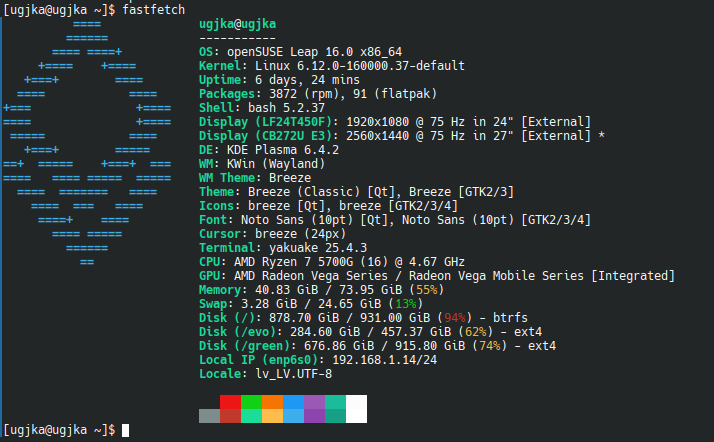Select the 'Icons: breeze [Qt]' line
Screen dimensions: 714x442
pyautogui.click(x=328, y=206)
